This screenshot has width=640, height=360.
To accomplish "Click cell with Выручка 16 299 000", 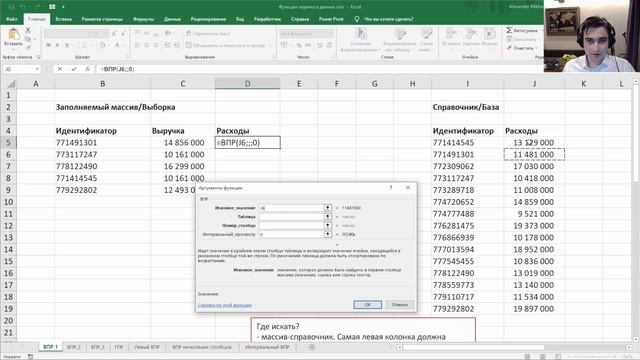I will 183,166.
